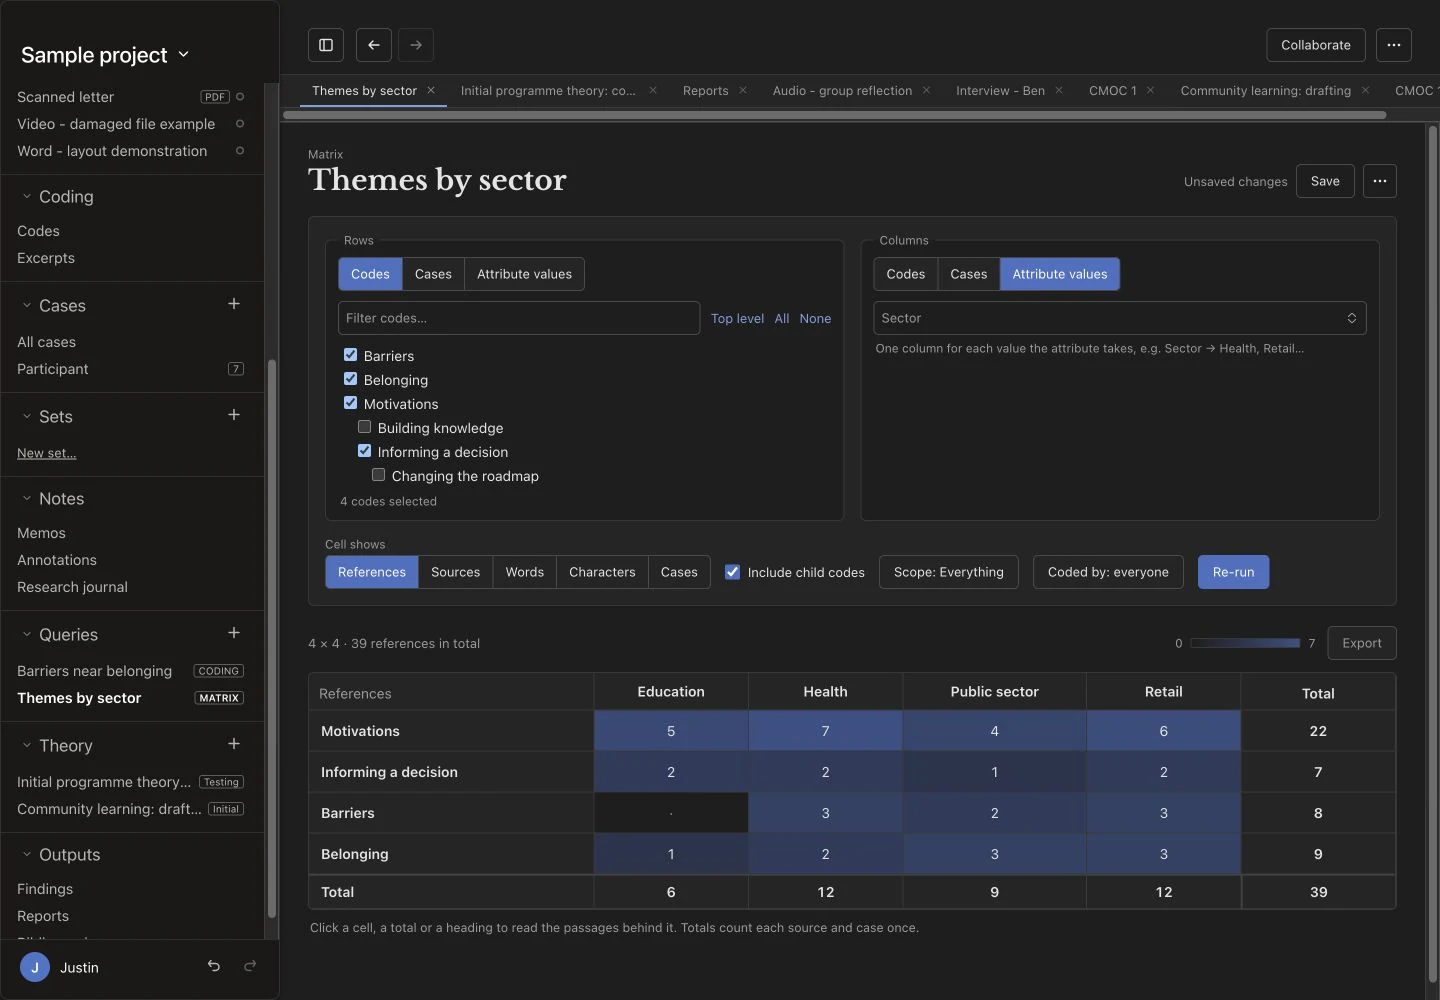Image resolution: width=1440 pixels, height=1000 pixels.
Task: Uncheck the Belonging code checkbox
Action: pyautogui.click(x=350, y=379)
